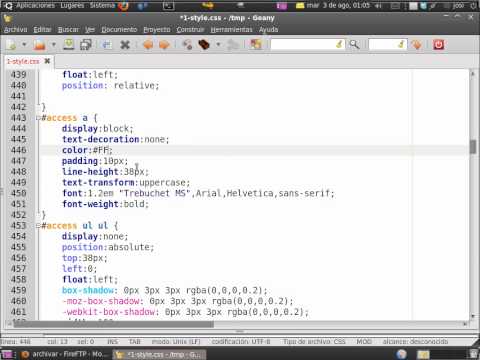Screen dimensions: 480x360
Task: Switch to 'archivar - FireFTP' taskbar window
Action: 65,354
